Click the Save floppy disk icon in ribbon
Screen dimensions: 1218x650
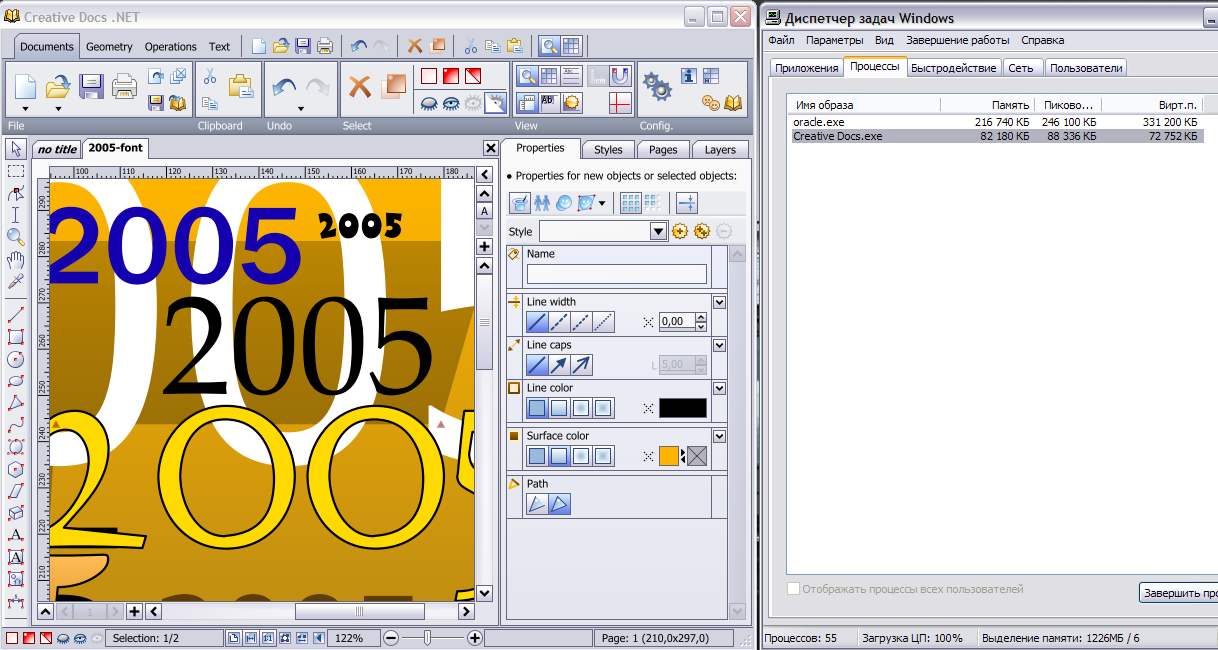[91, 86]
